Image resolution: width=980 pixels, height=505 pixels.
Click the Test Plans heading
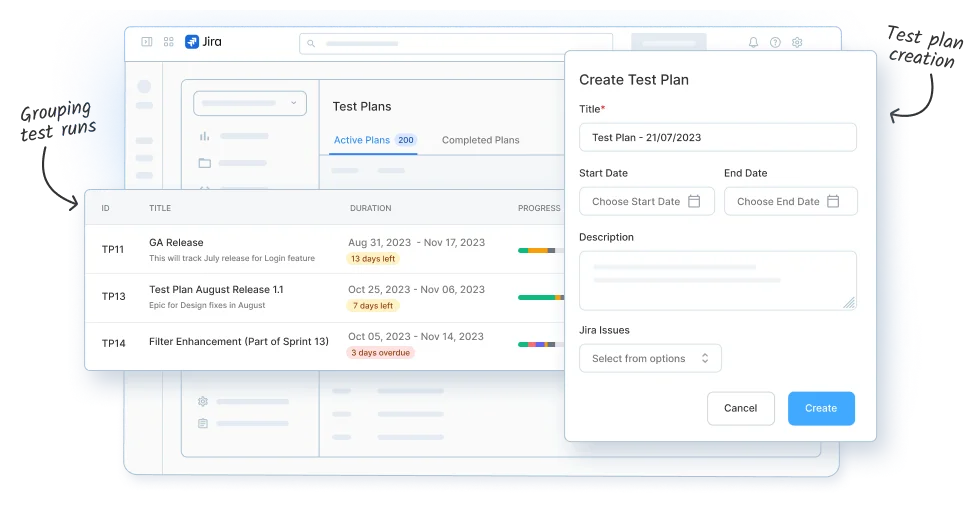(x=362, y=106)
